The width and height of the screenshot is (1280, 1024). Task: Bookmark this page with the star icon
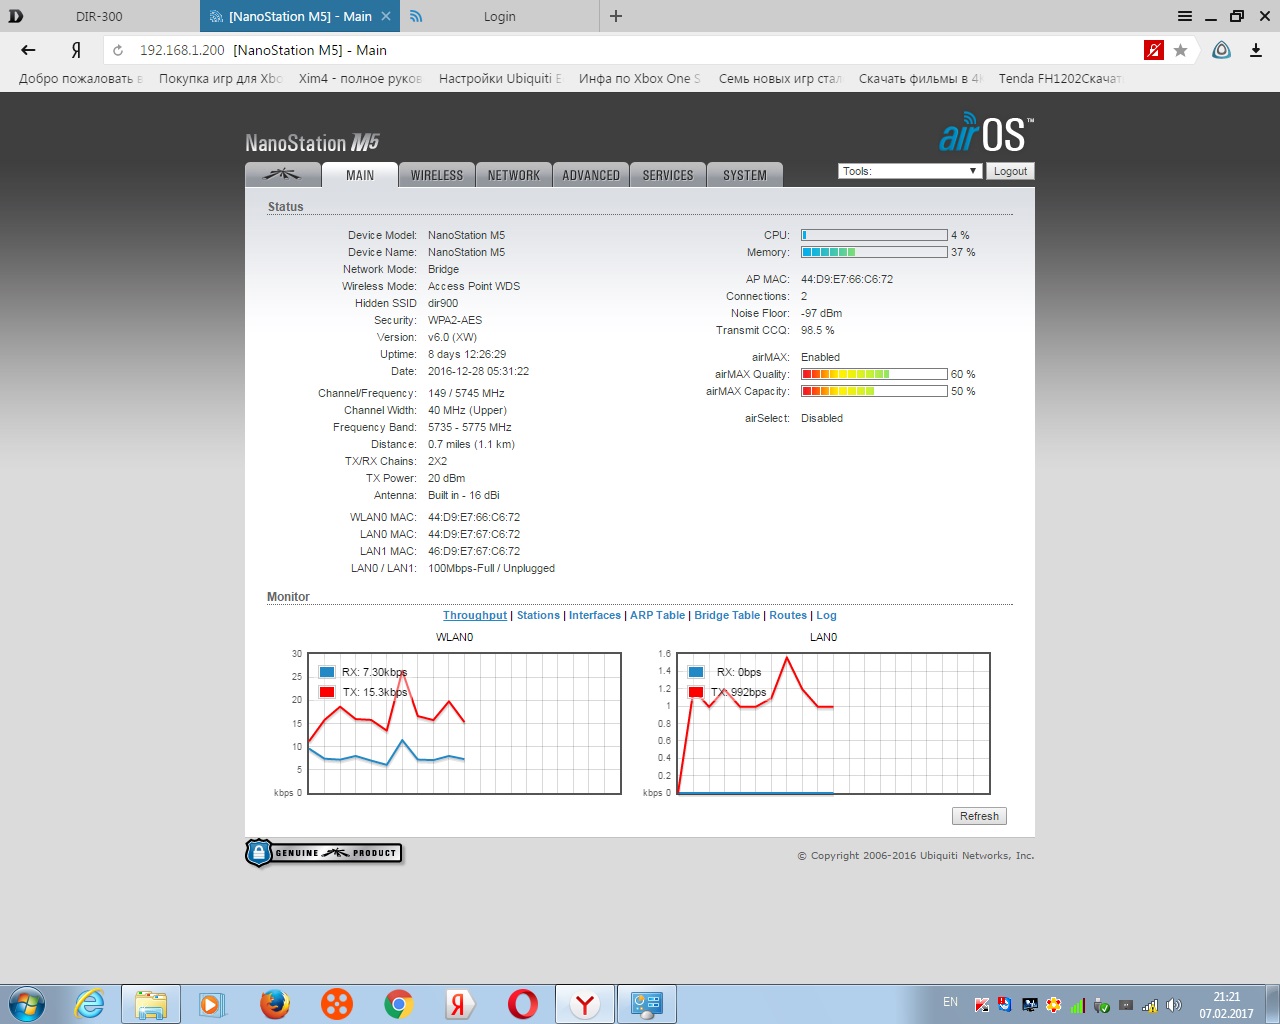coord(1181,50)
